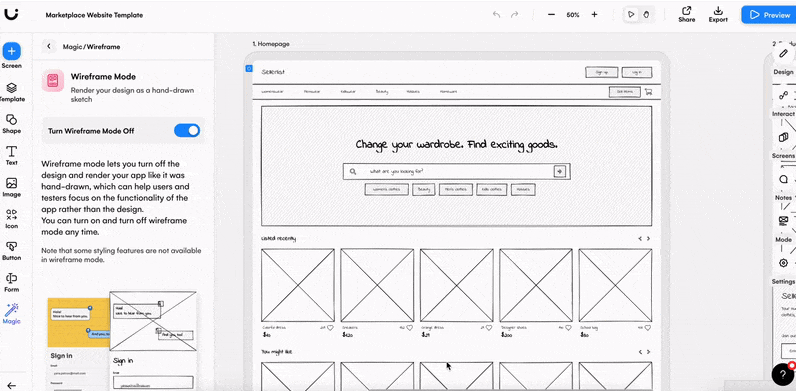Go to next Listed recently items

pyautogui.click(x=648, y=238)
